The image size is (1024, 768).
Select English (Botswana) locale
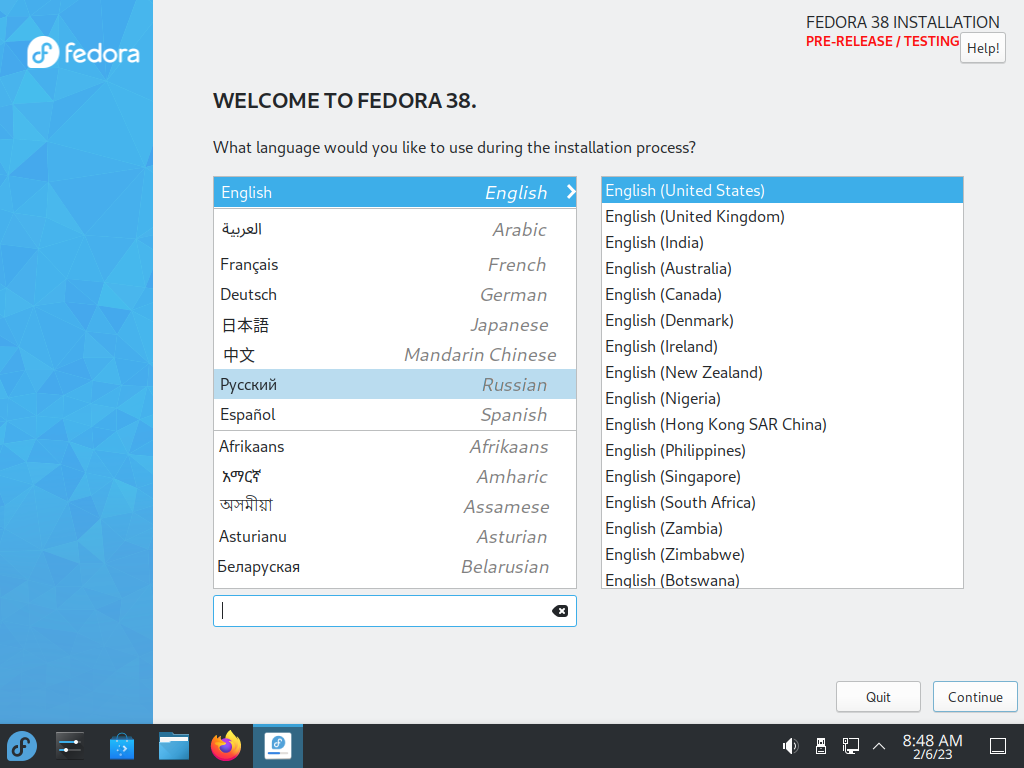click(782, 579)
